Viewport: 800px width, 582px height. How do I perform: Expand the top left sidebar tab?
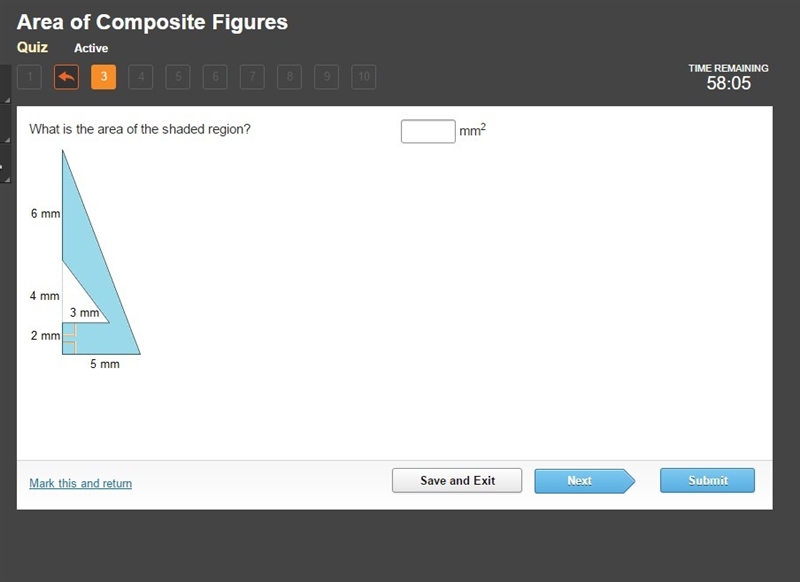coord(6,84)
